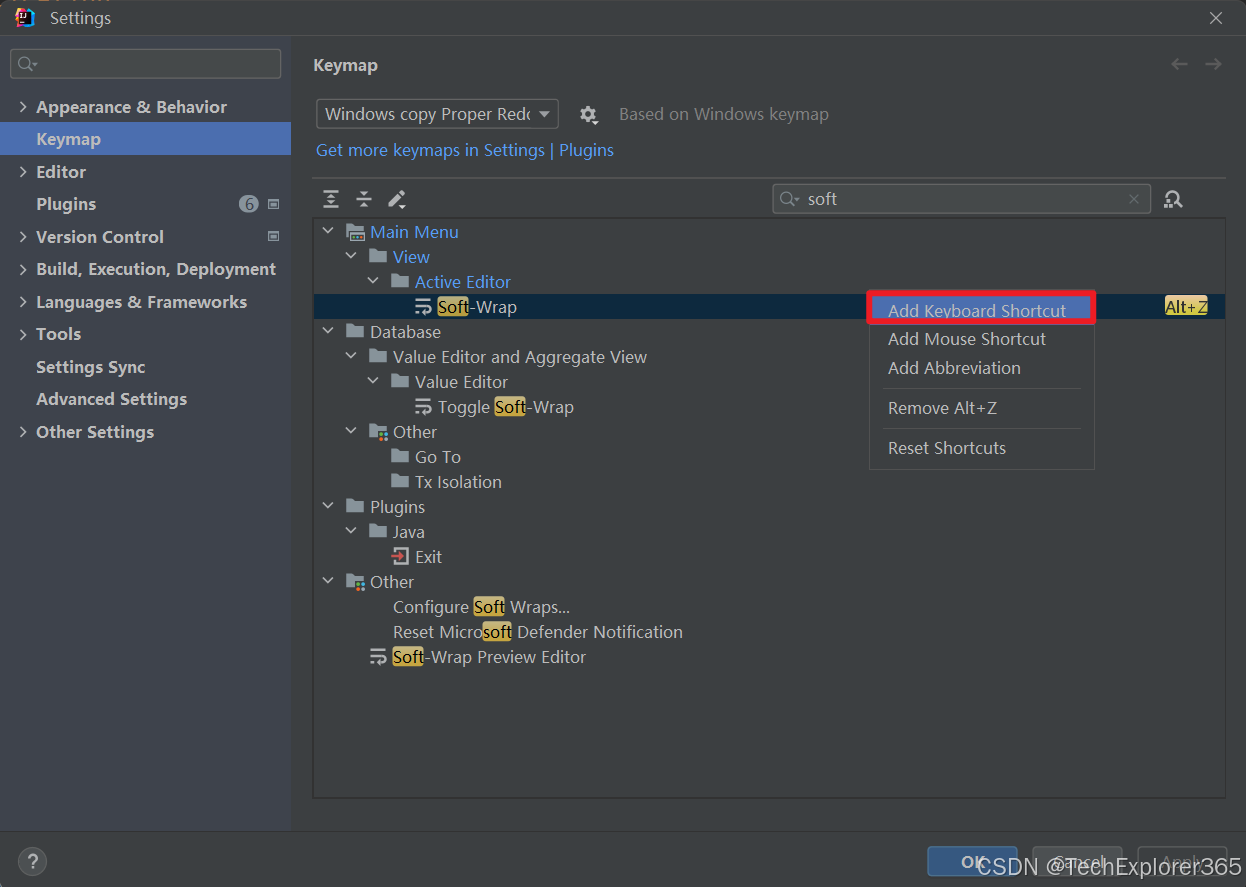Select Keymap in the settings sidebar

pos(145,139)
